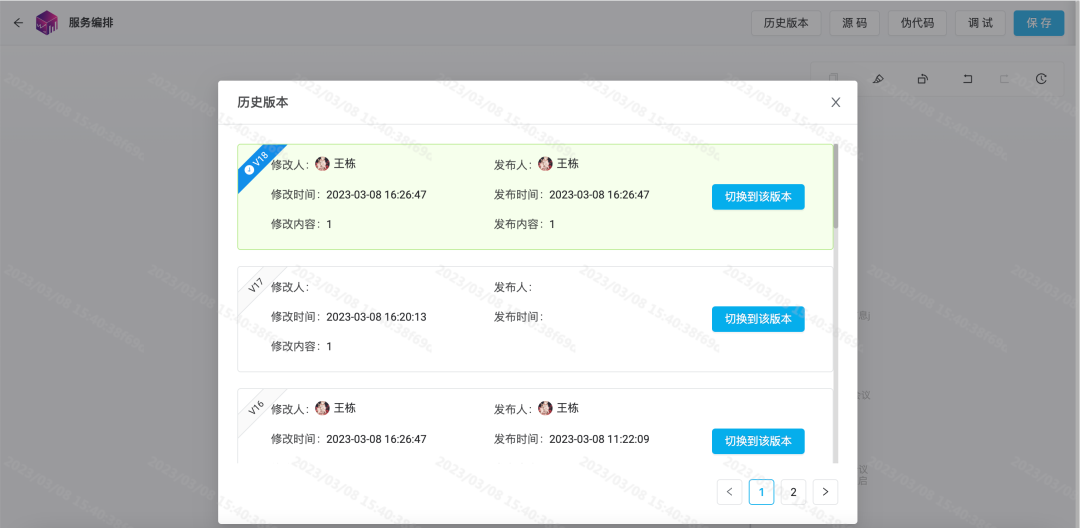This screenshot has width=1080, height=528.
Task: Click 王栋 avatar next to 发布人 in V18
Action: (x=546, y=164)
